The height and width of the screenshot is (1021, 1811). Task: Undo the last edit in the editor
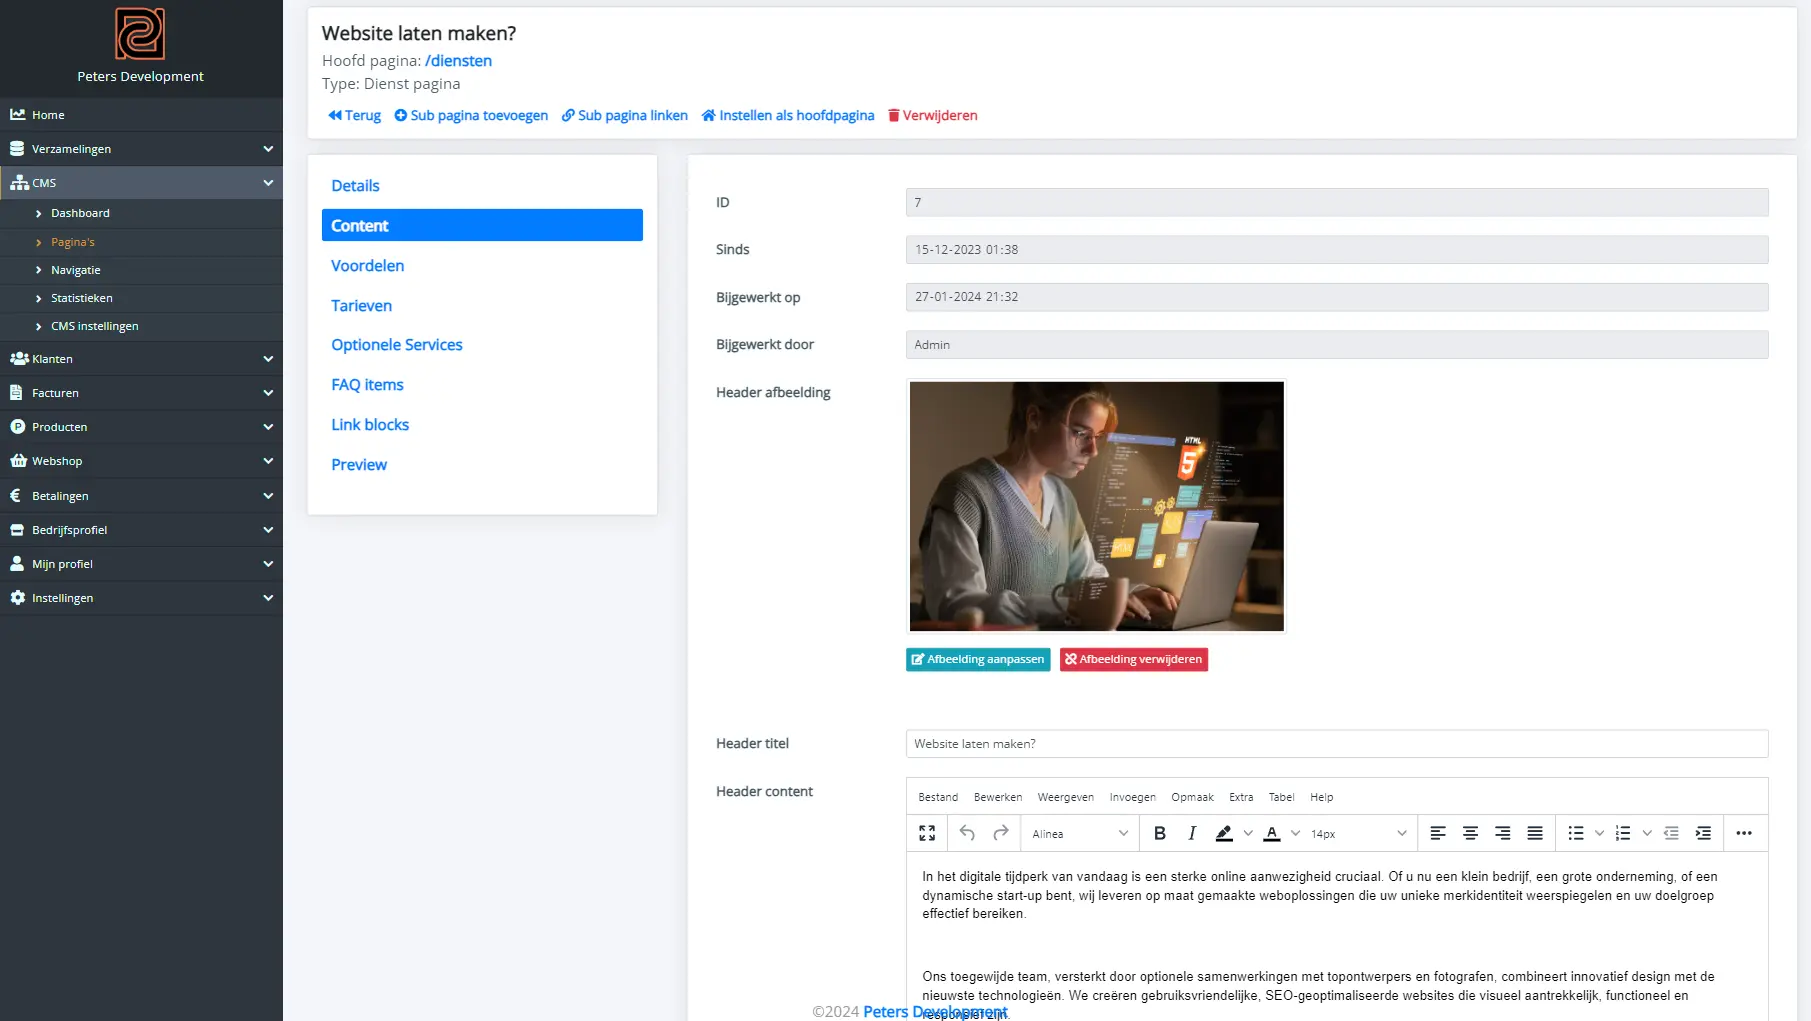[x=965, y=833]
